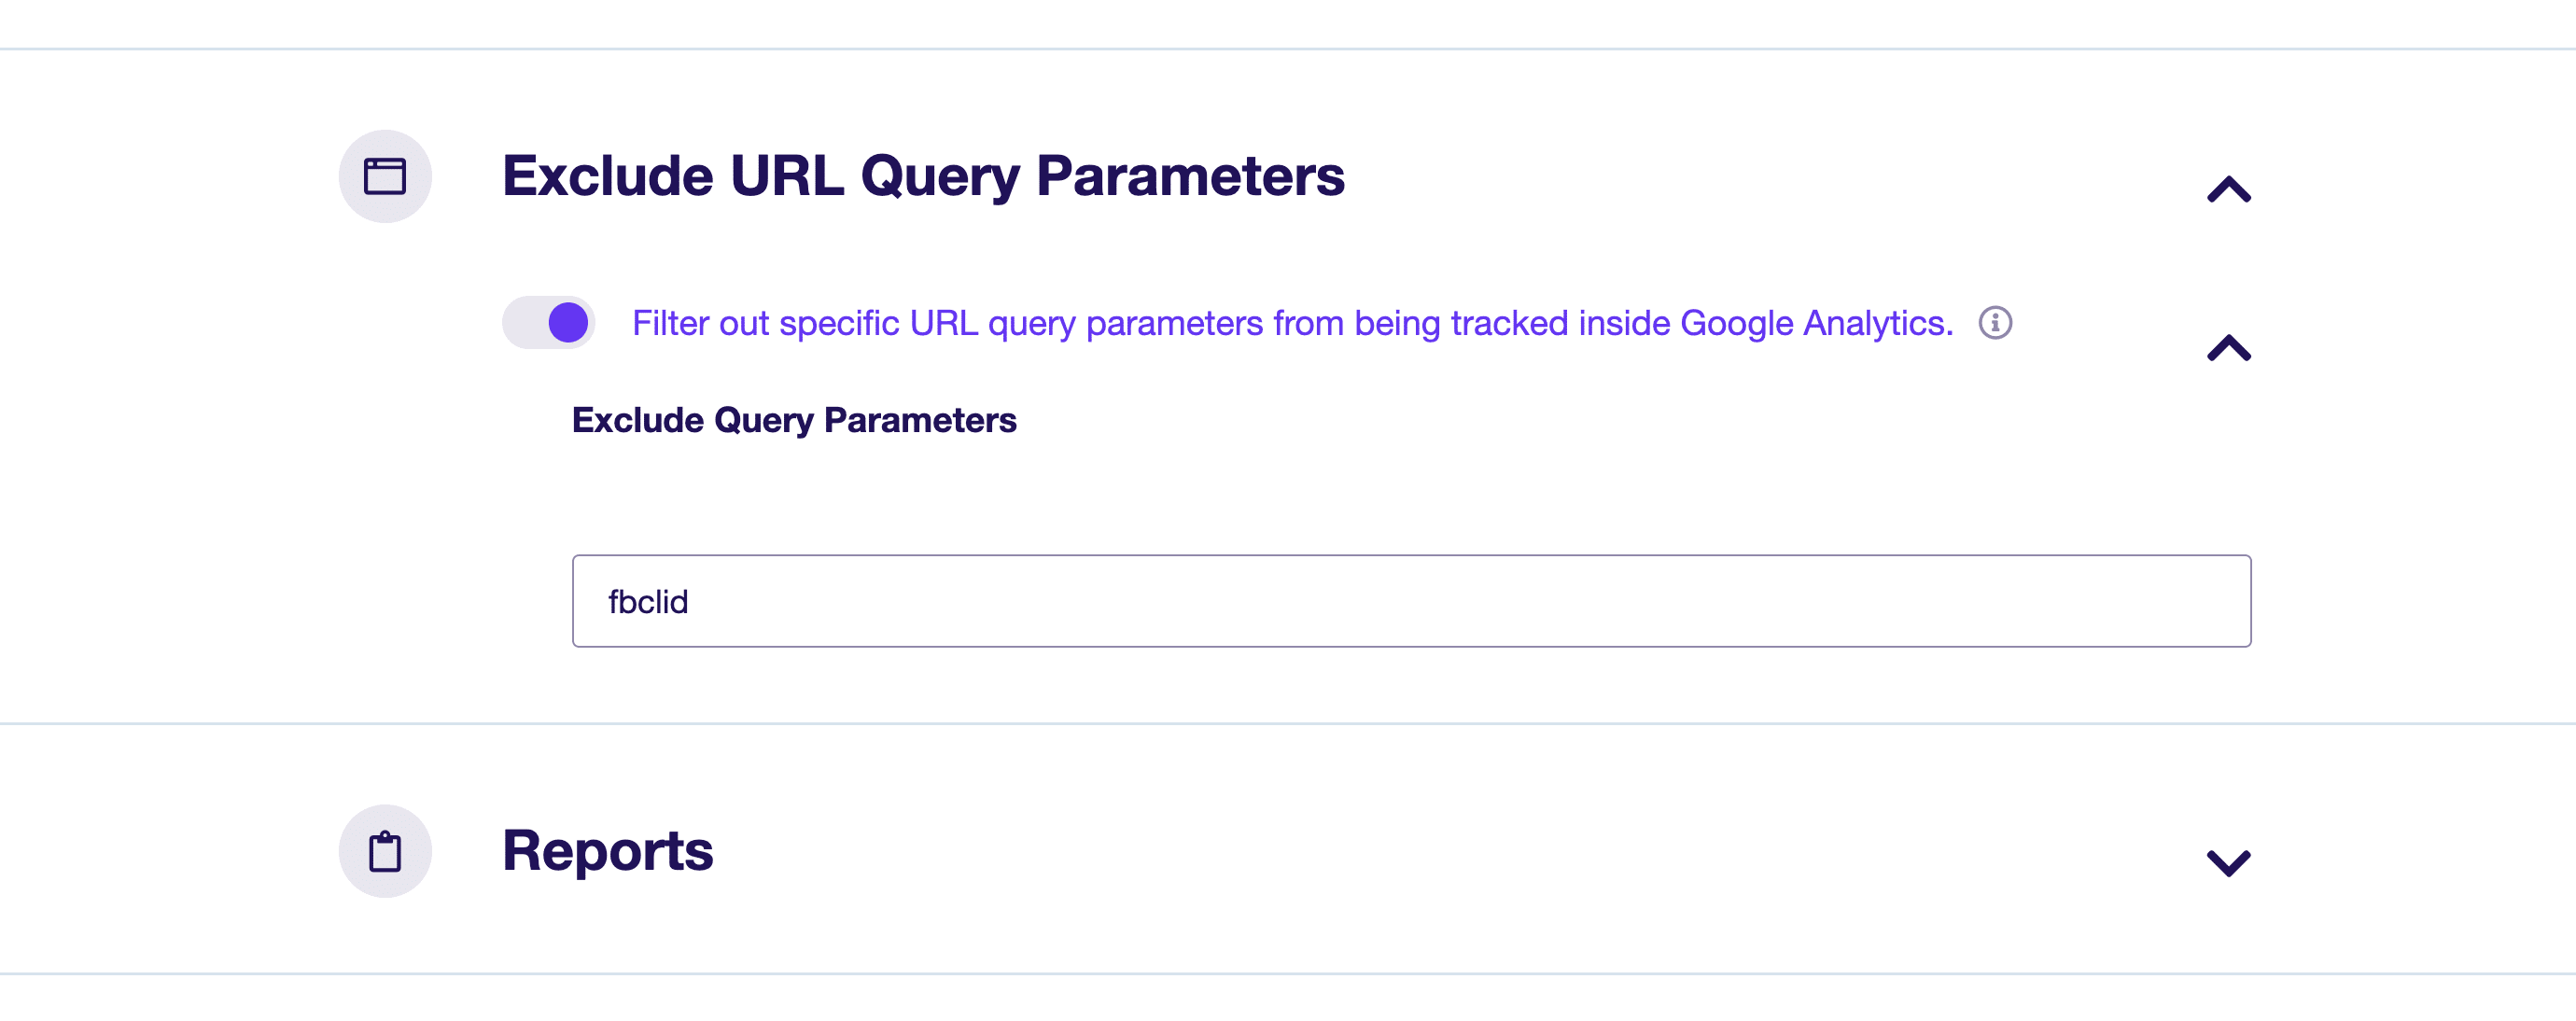This screenshot has width=2576, height=1021.
Task: Click the word 'Google Analytics' in the filter description
Action: point(1816,323)
